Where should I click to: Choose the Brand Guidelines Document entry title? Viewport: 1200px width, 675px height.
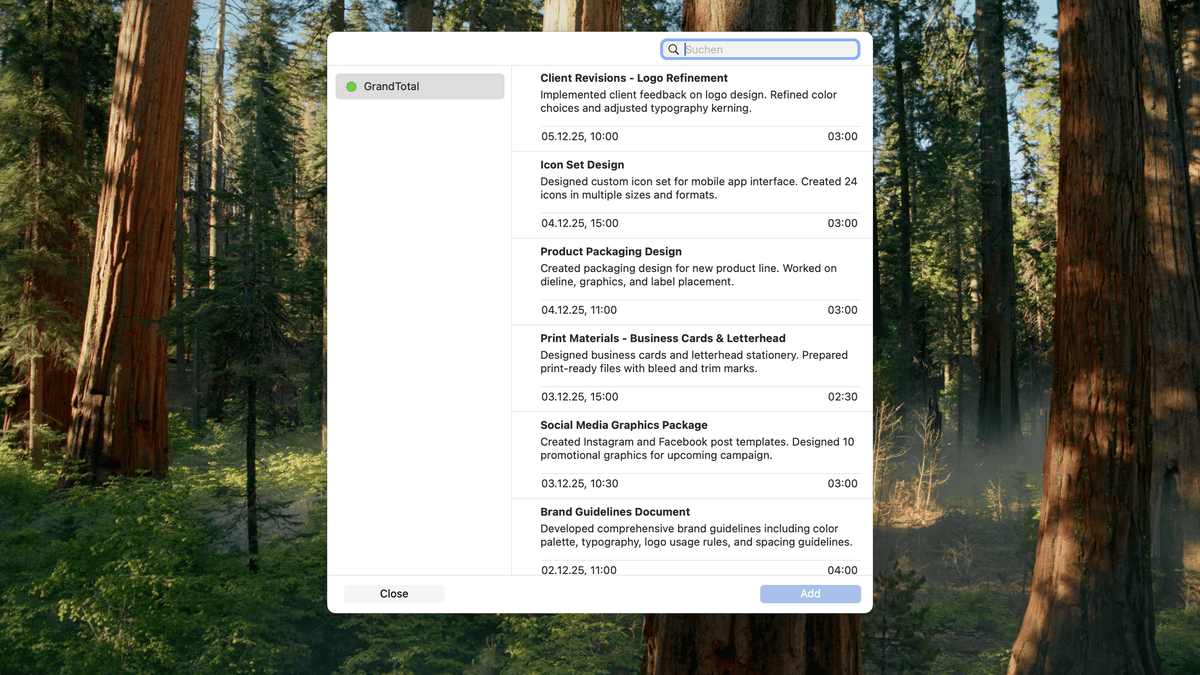614,512
